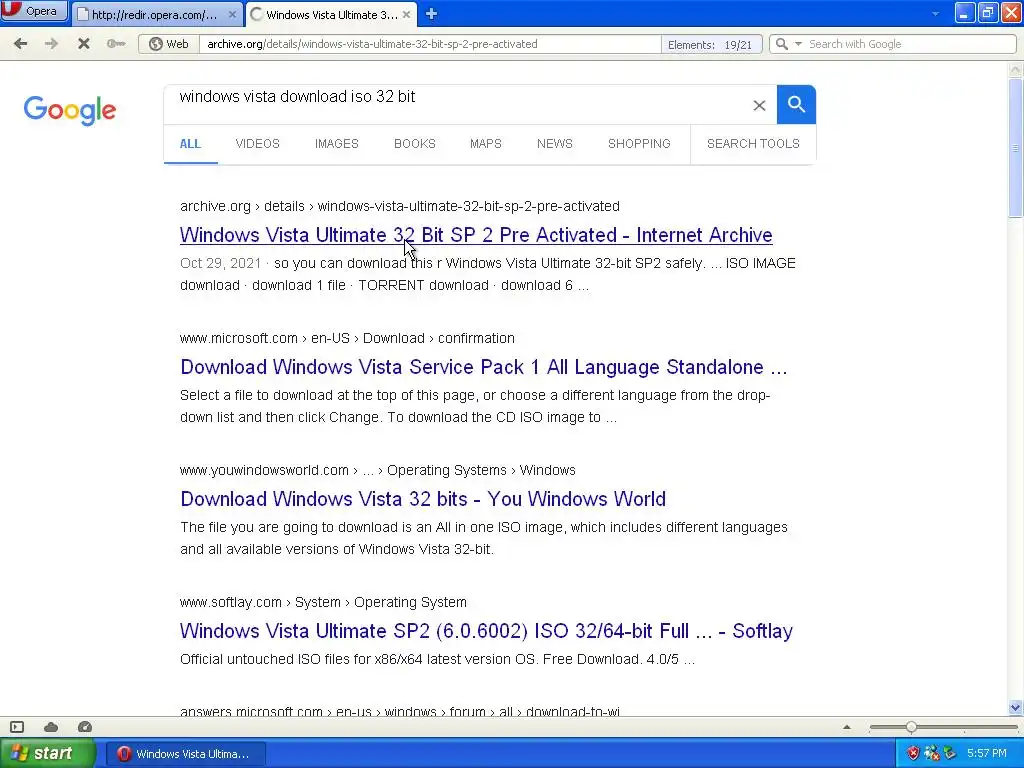Click the arrow beside the zoom slider
Screen dimensions: 1024x768
(847, 727)
